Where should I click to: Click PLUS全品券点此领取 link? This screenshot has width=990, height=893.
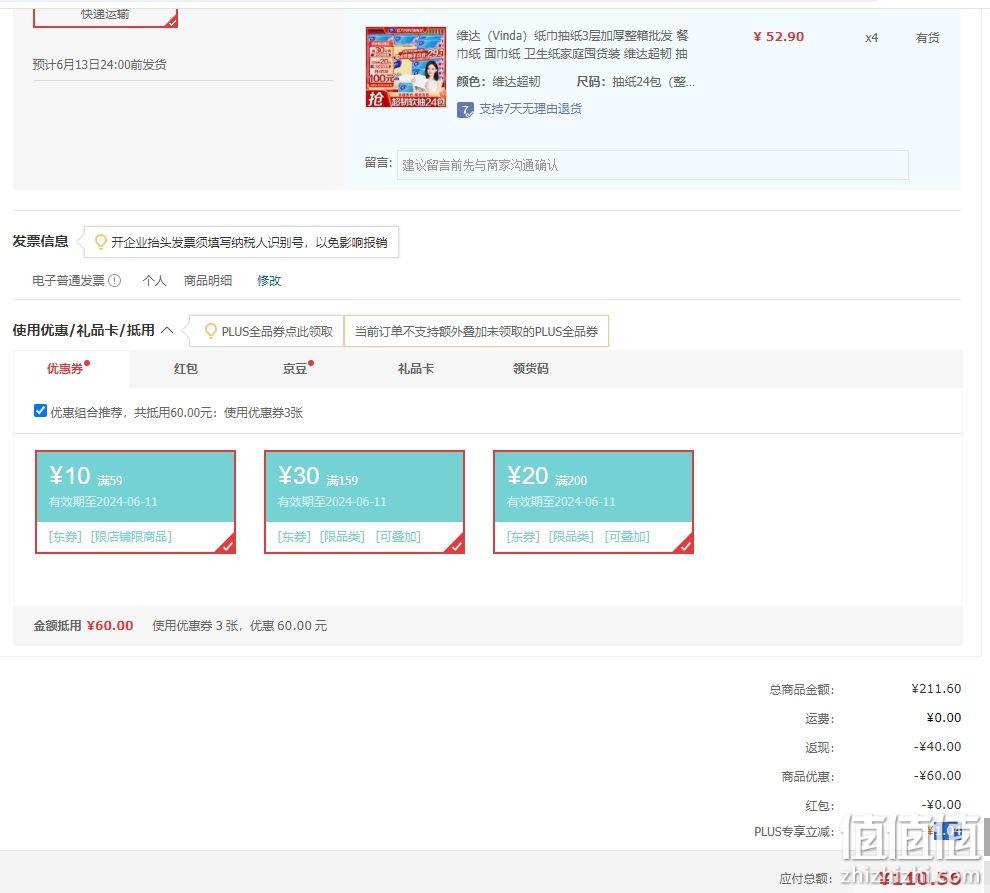pyautogui.click(x=277, y=331)
